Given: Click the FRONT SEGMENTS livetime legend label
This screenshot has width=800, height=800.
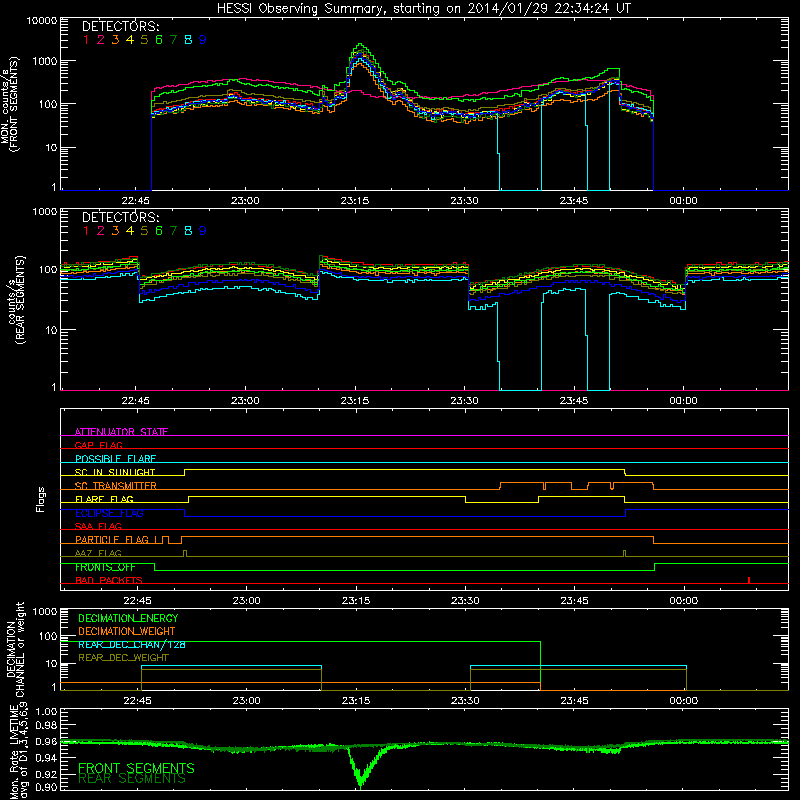Looking at the screenshot, I should coord(136,768).
